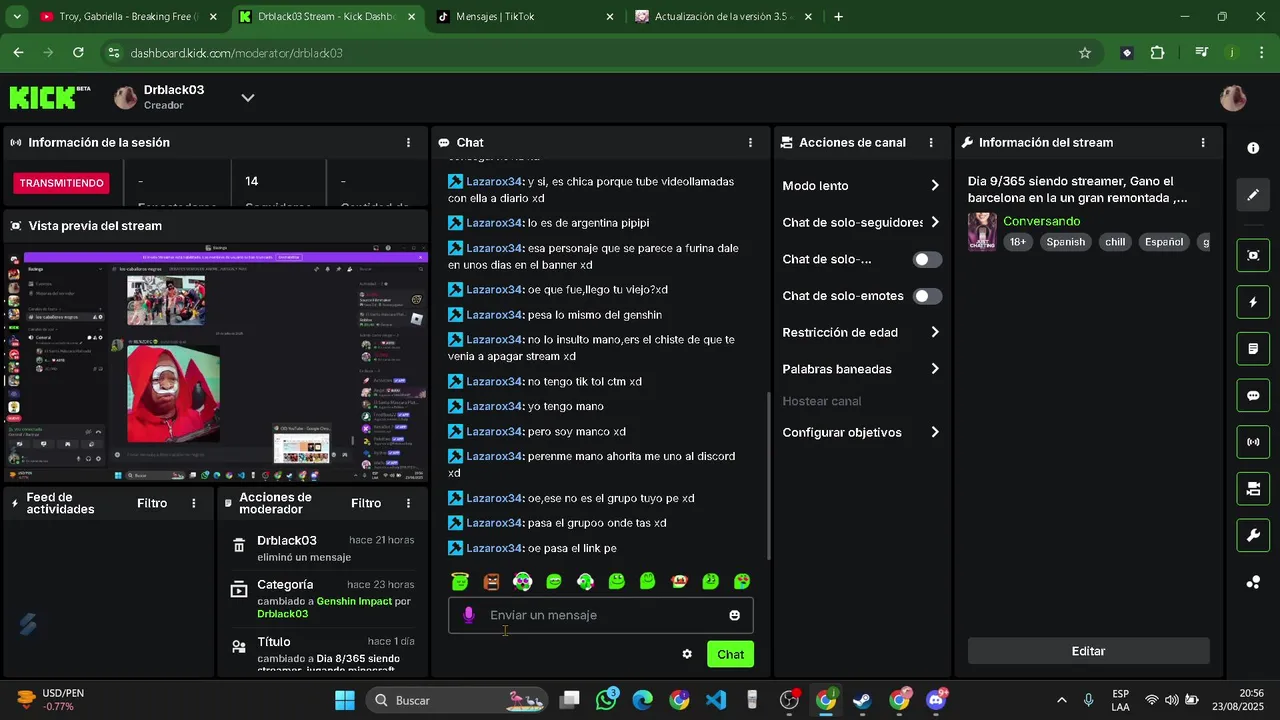Click the pencil edit icon in right sidebar
The width and height of the screenshot is (1280, 720).
point(1253,195)
